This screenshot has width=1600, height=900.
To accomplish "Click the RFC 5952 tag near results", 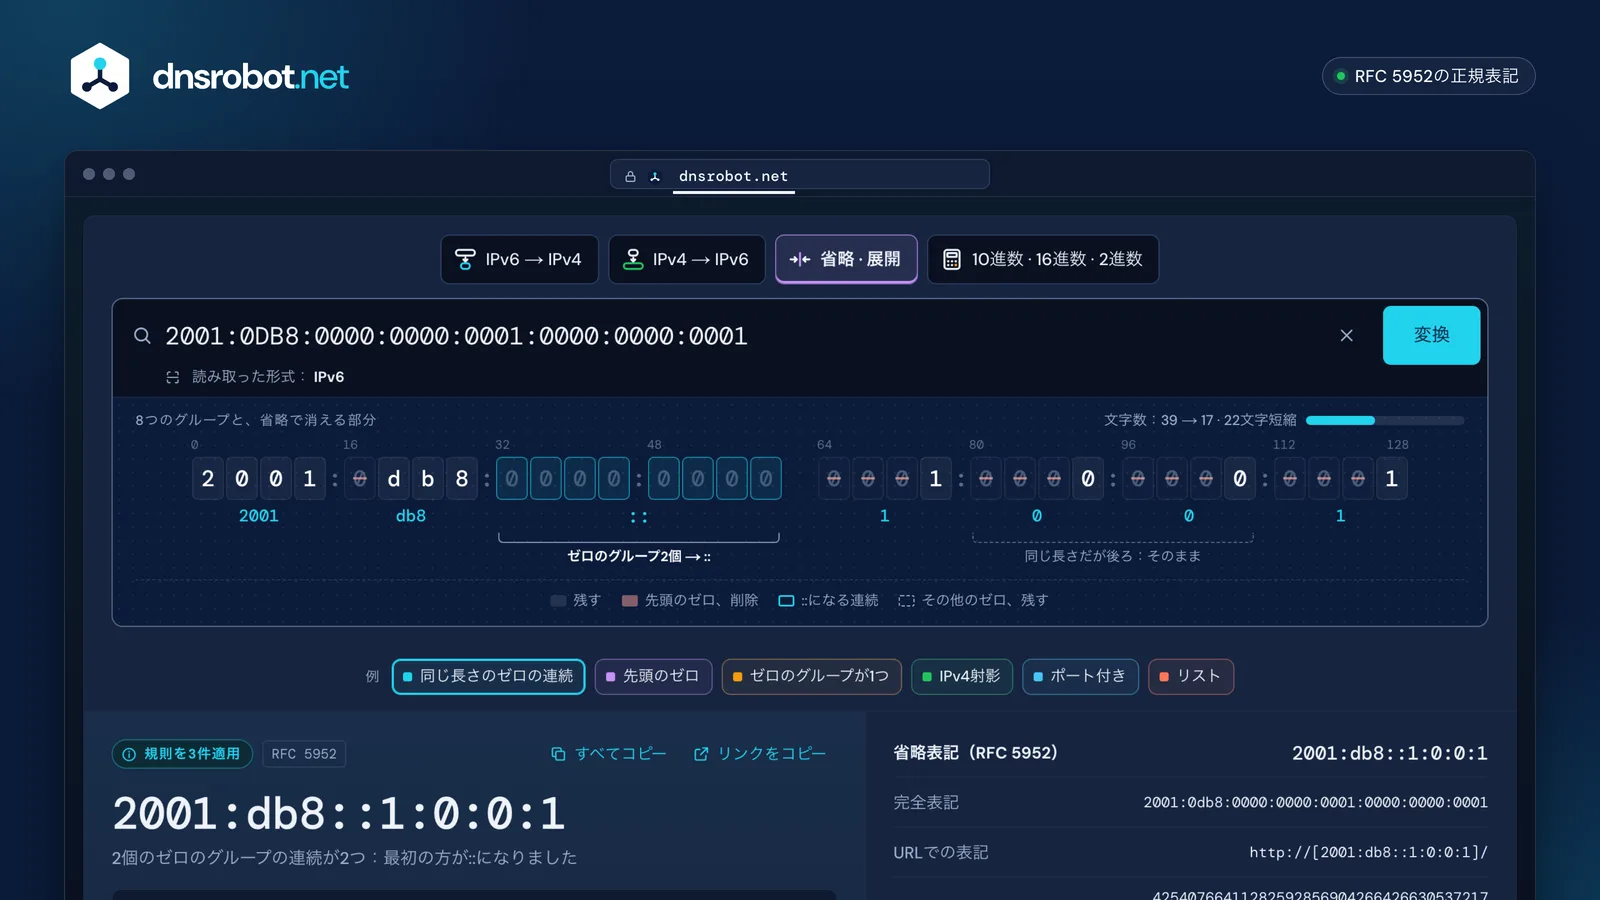I will [x=304, y=754].
